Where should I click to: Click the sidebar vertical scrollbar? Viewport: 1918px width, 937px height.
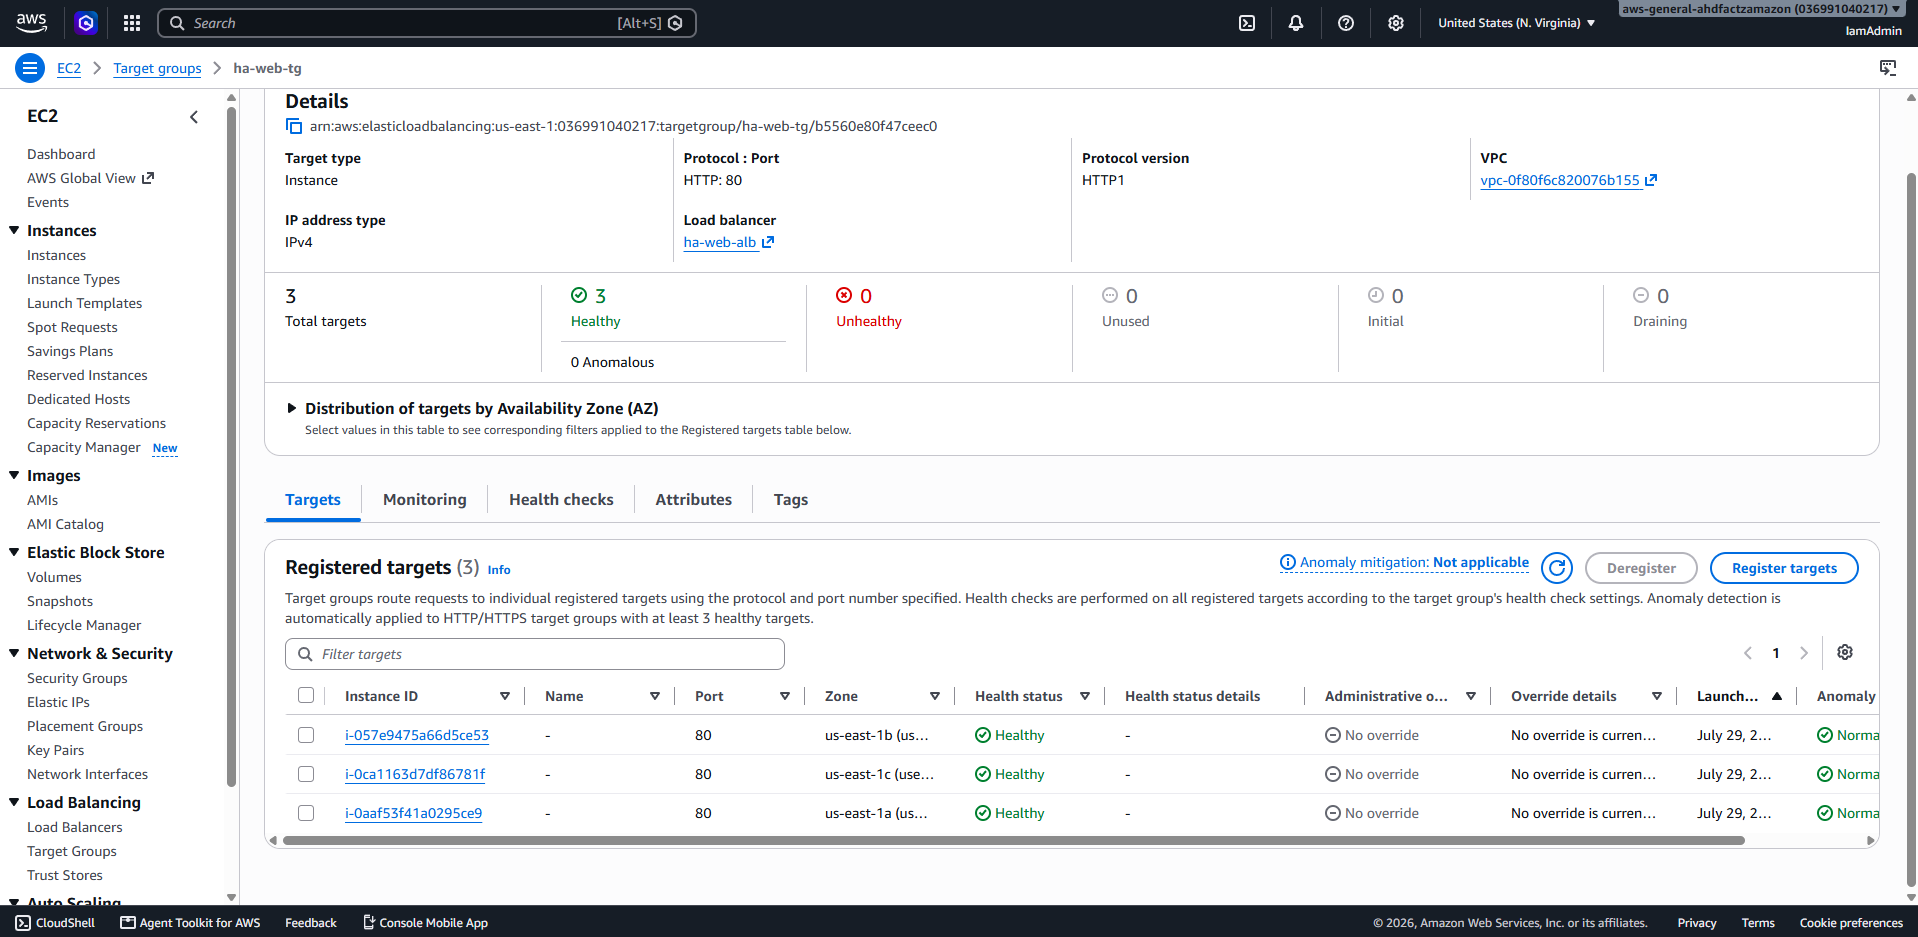[x=231, y=445]
